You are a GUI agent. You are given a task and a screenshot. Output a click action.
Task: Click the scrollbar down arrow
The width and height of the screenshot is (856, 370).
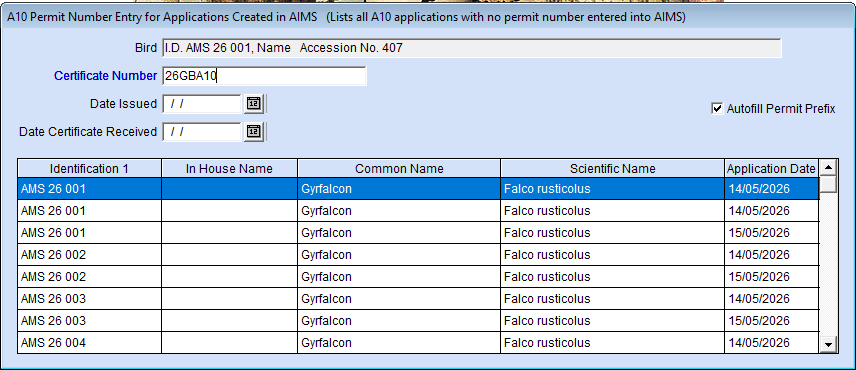(x=829, y=344)
